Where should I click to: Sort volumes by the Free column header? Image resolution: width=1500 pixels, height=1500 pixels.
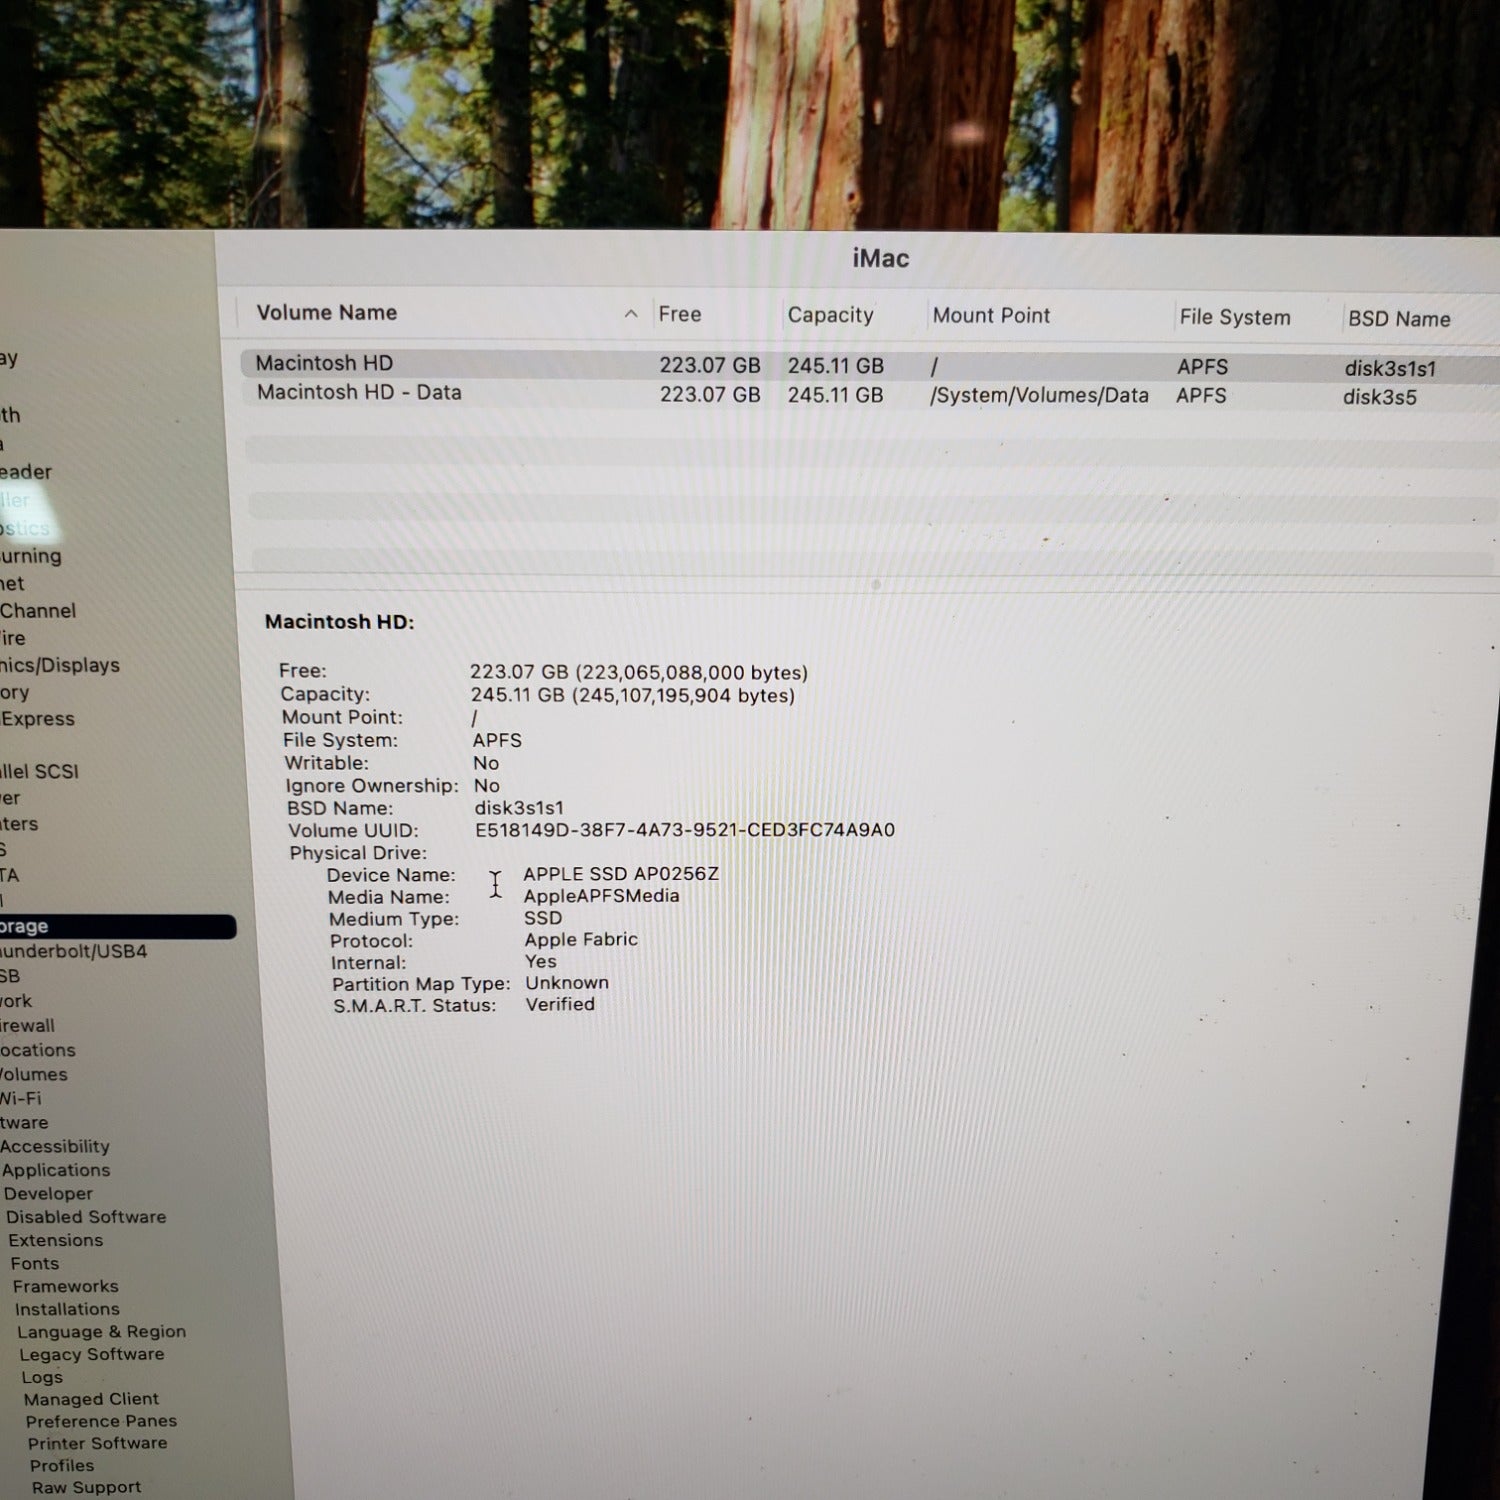click(x=679, y=314)
